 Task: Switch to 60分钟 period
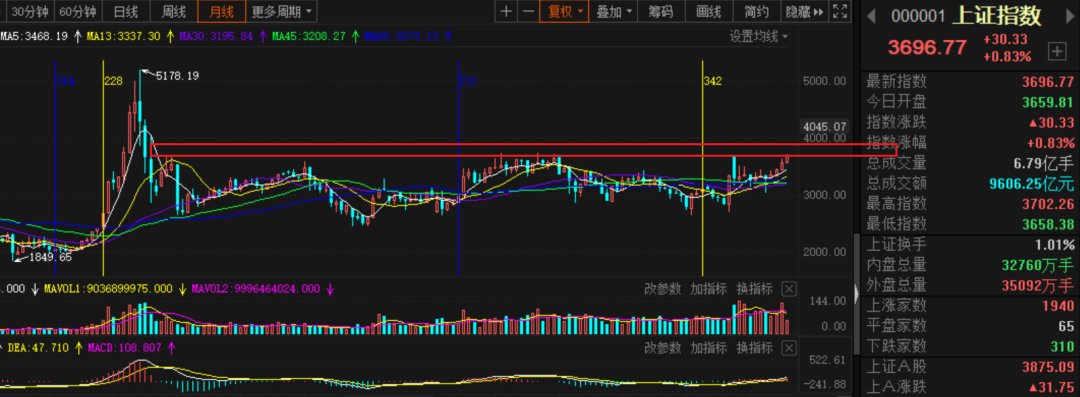(77, 11)
